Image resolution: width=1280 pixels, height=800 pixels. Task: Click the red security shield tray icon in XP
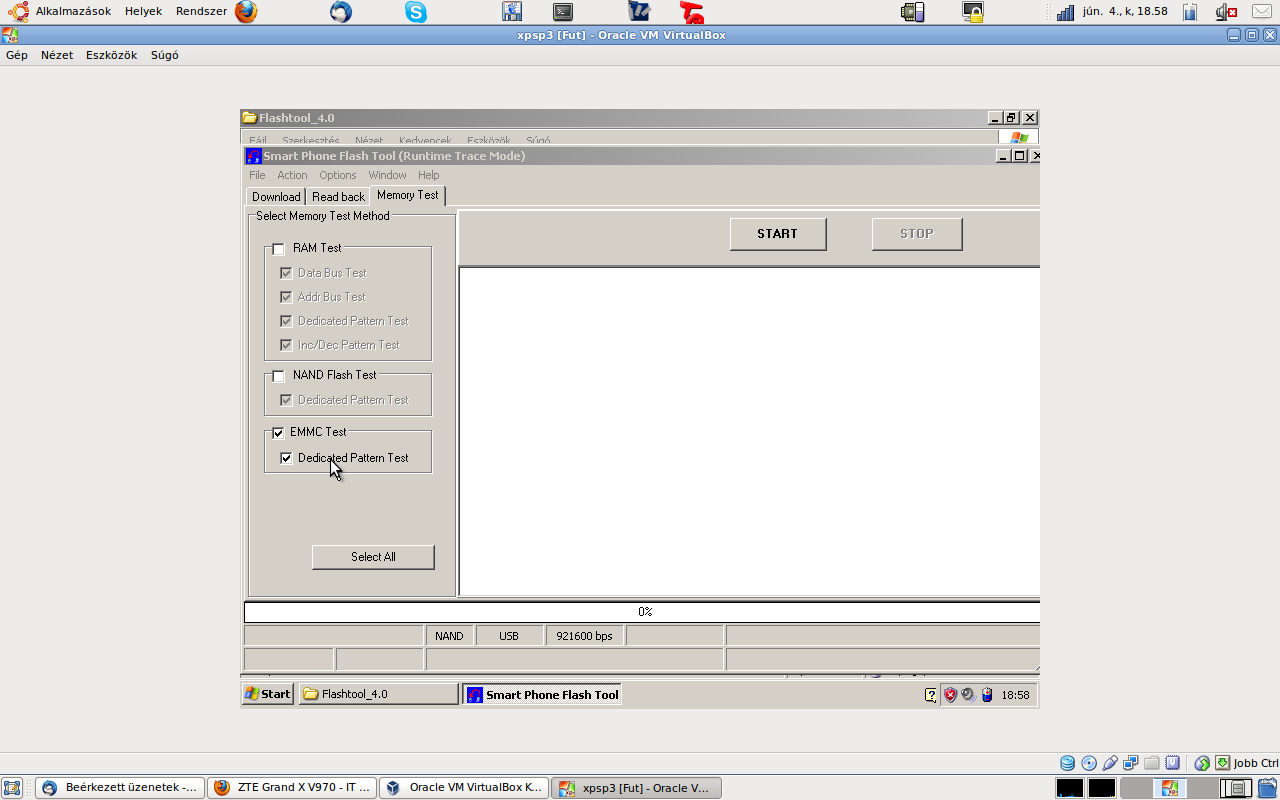click(950, 694)
